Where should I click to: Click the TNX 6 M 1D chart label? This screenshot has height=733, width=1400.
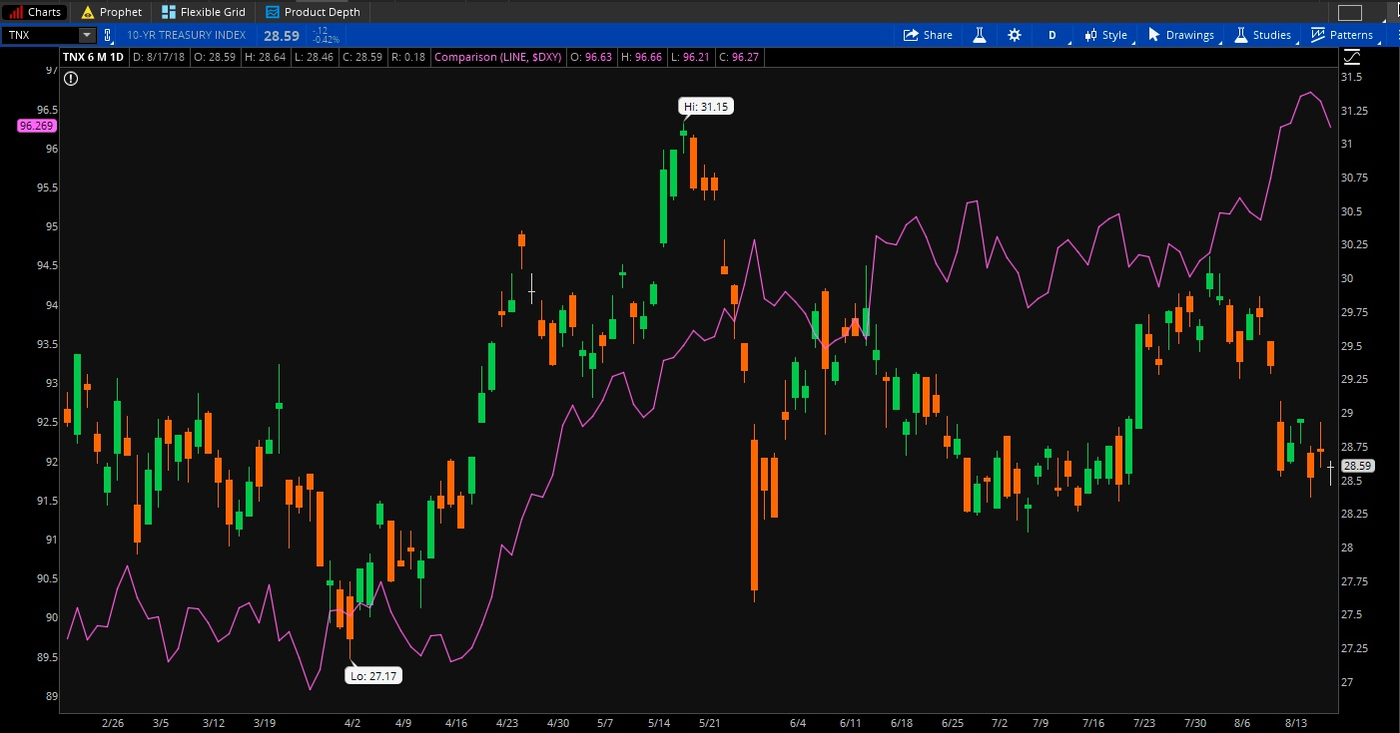click(x=93, y=57)
